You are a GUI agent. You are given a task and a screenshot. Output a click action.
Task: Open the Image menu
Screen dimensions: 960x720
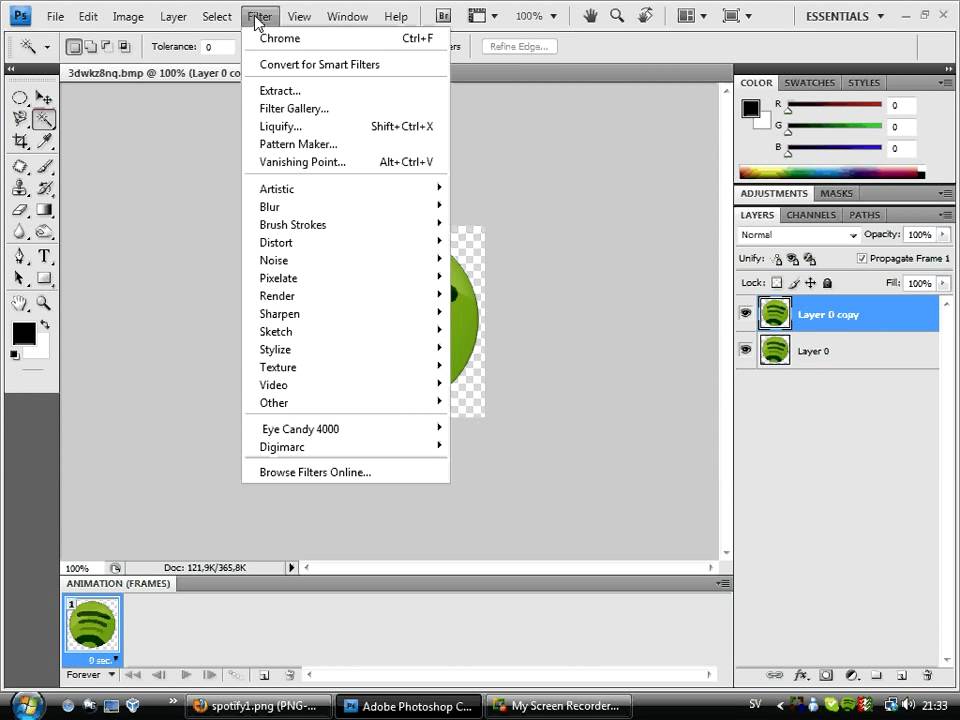pos(128,17)
